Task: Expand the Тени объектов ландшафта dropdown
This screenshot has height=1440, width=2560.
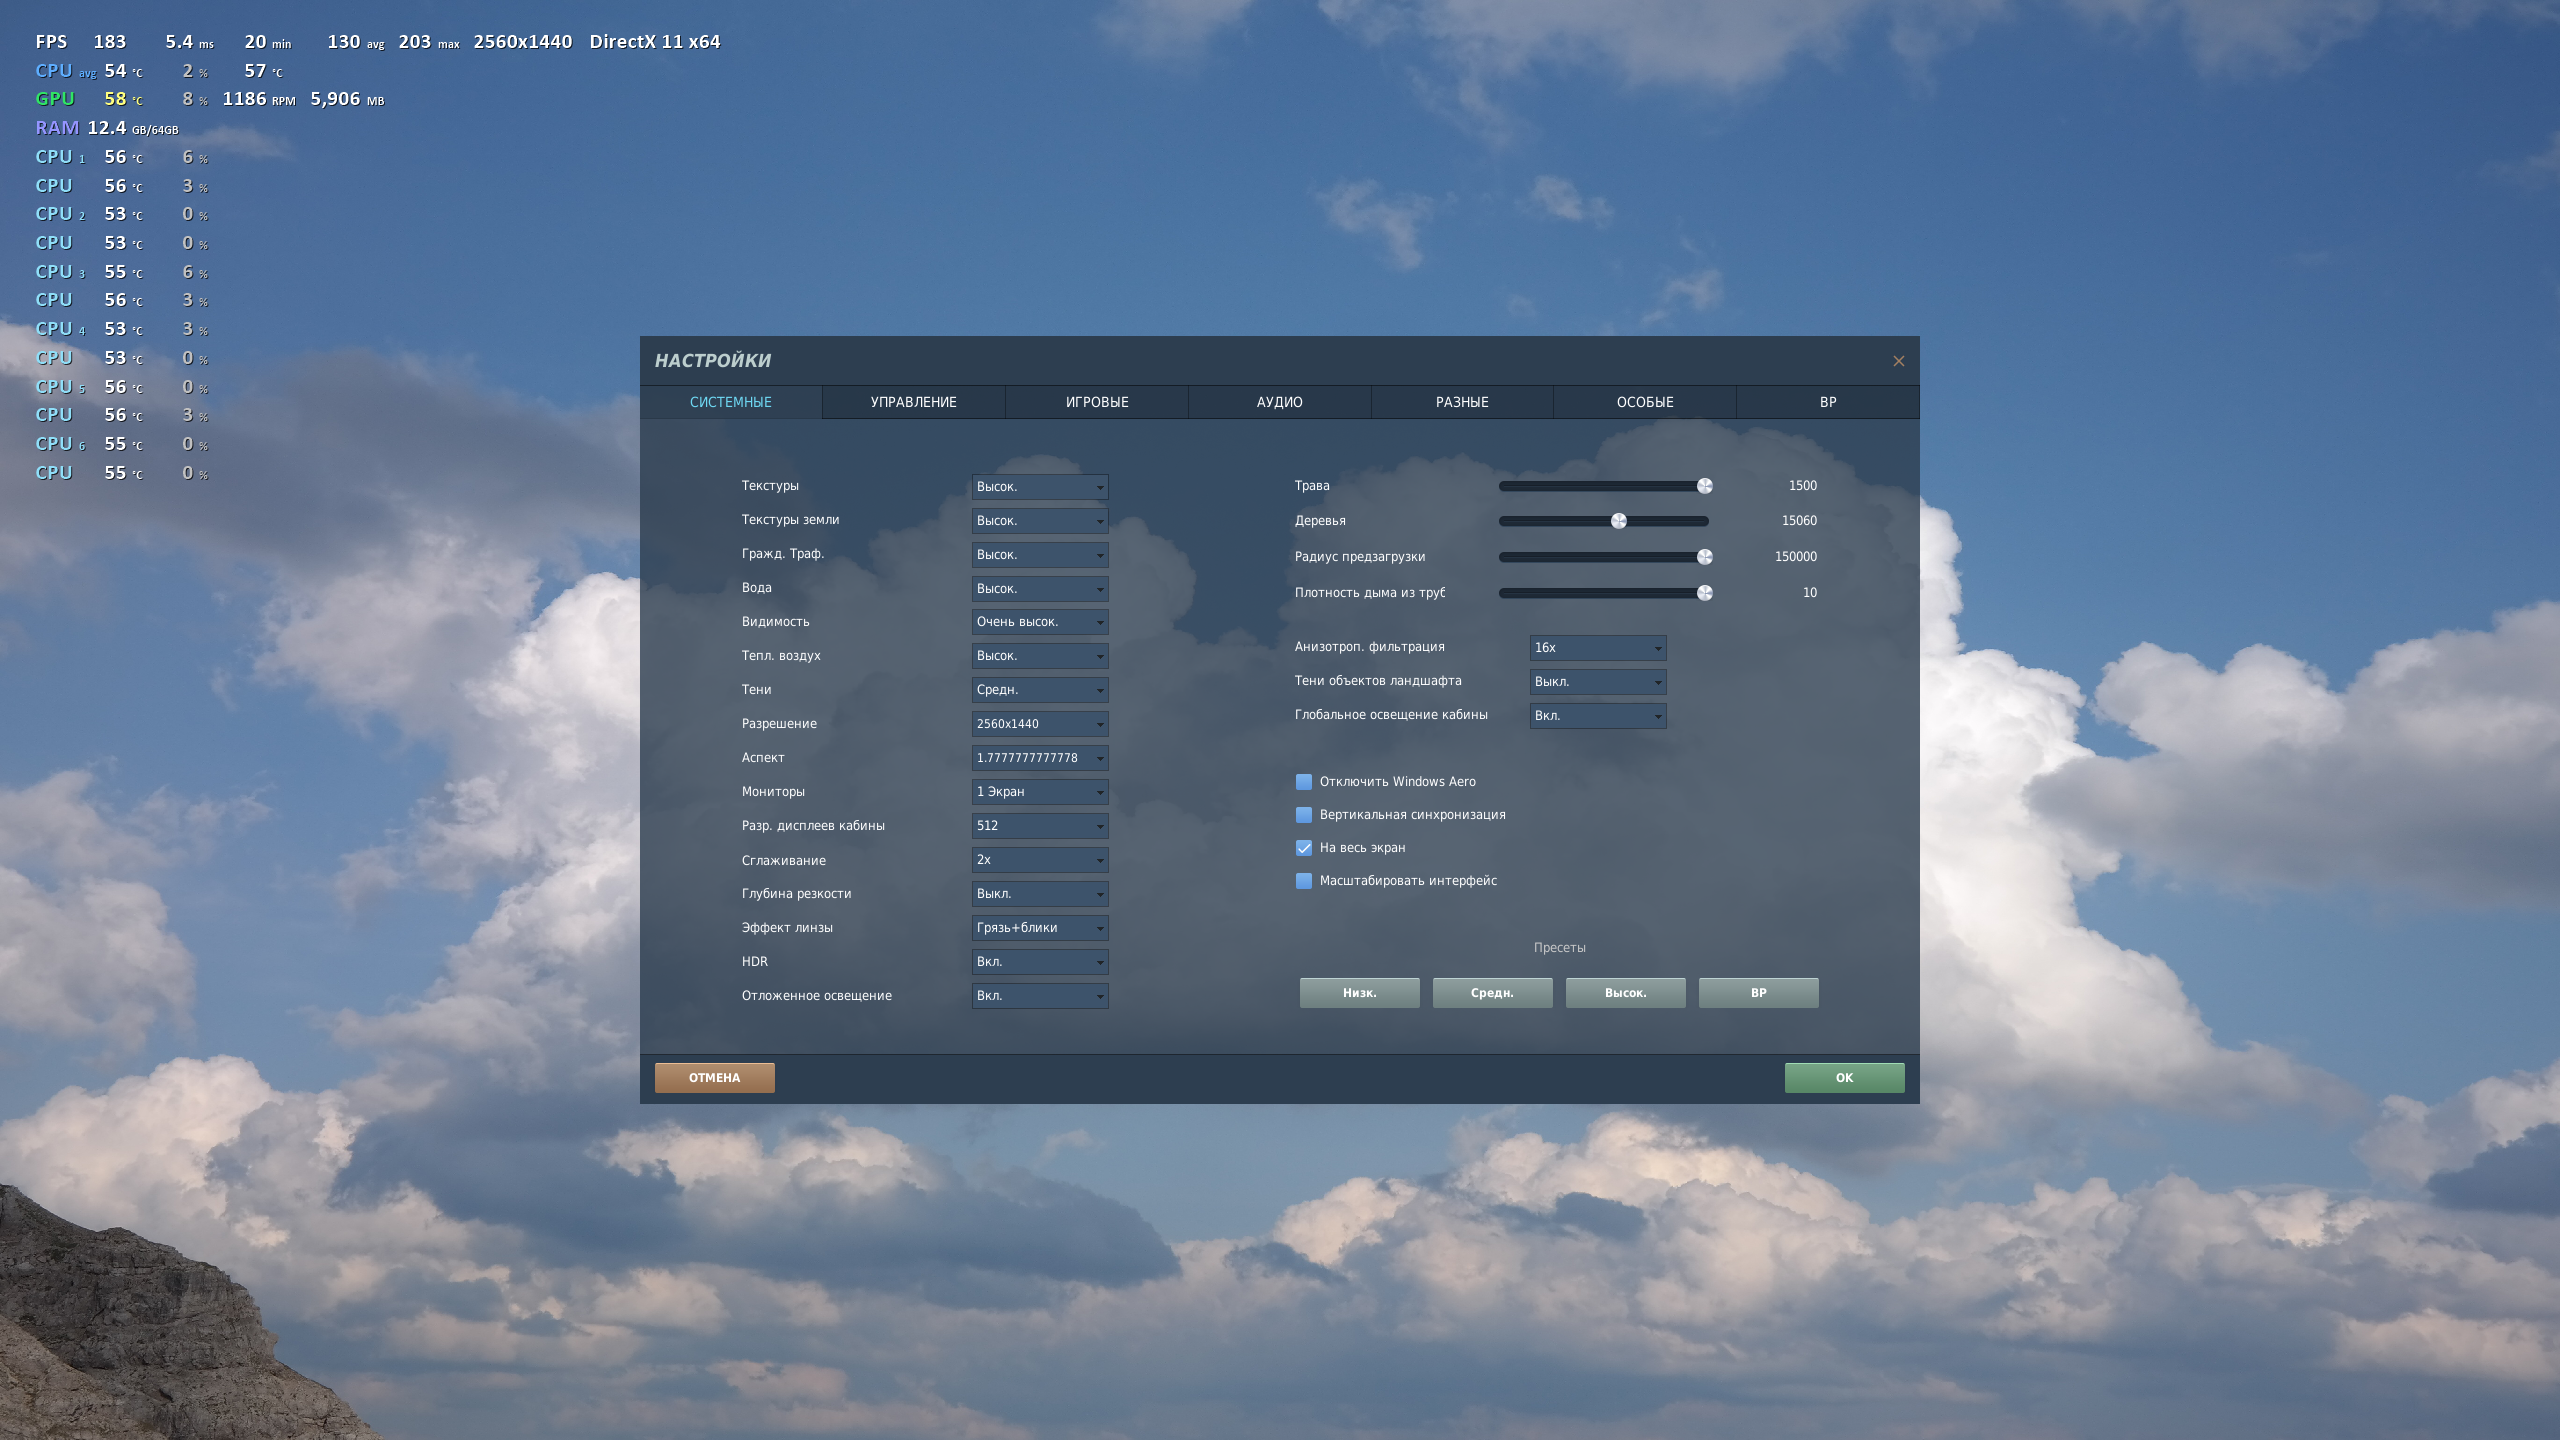Action: point(1598,682)
